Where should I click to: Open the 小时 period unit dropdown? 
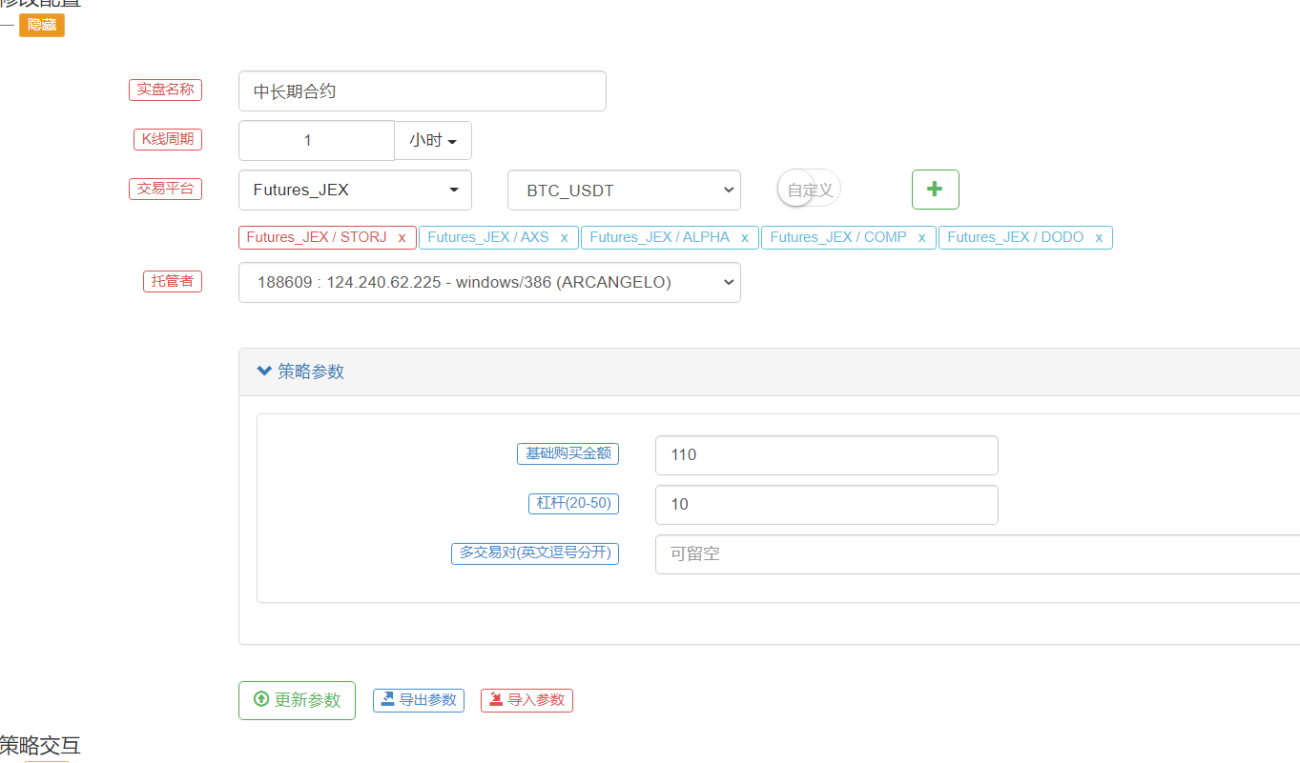(x=433, y=141)
